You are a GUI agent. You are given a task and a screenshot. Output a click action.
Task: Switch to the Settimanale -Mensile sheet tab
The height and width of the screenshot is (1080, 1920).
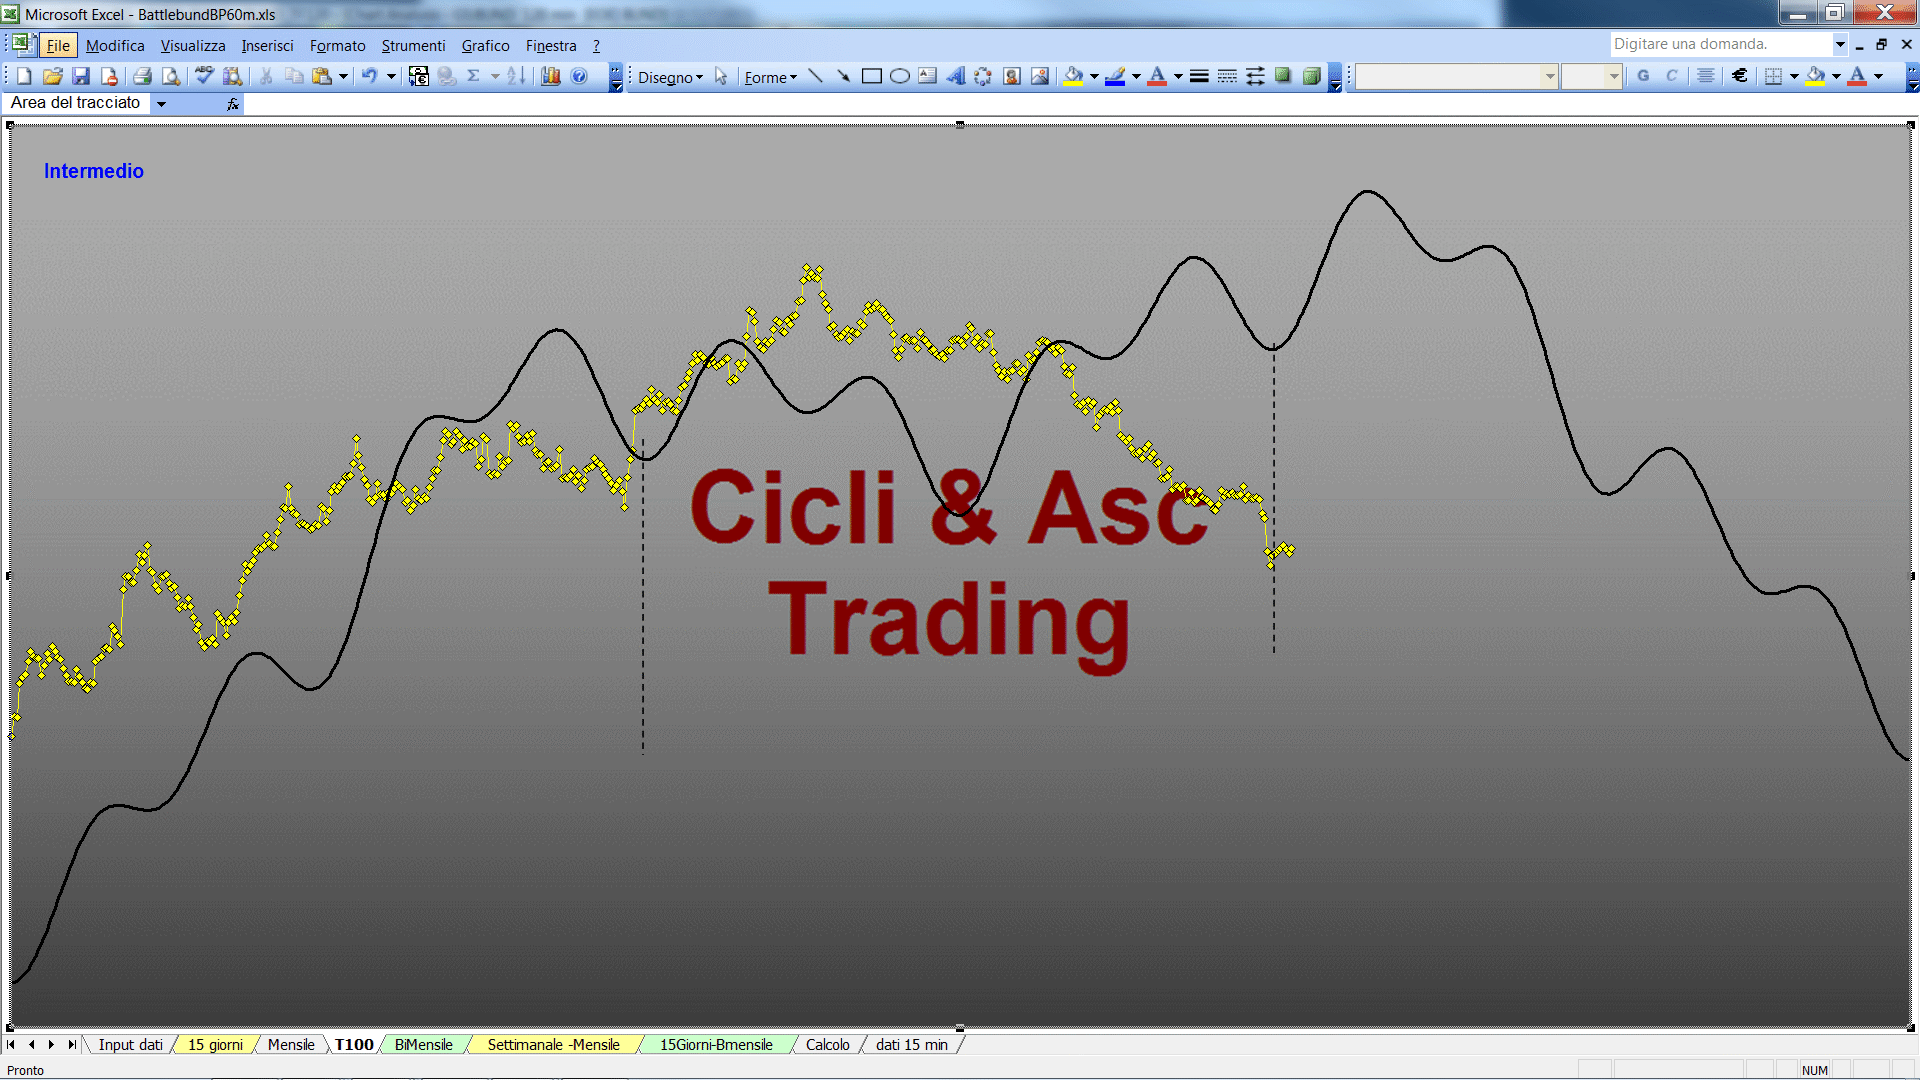coord(553,1044)
